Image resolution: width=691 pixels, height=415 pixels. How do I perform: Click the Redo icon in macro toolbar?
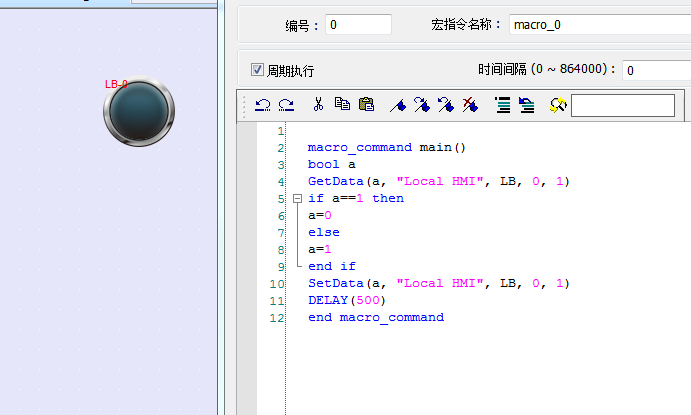coord(286,104)
